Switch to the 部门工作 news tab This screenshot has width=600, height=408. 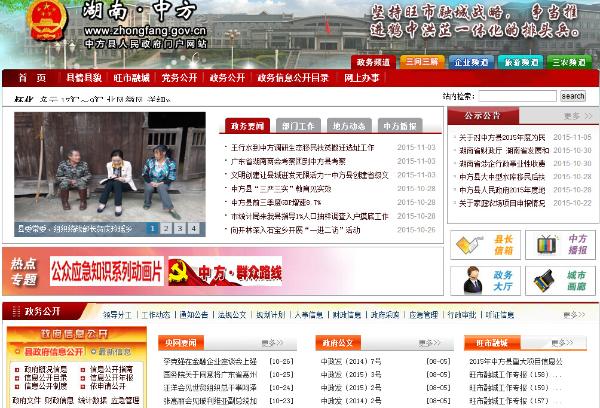298,126
